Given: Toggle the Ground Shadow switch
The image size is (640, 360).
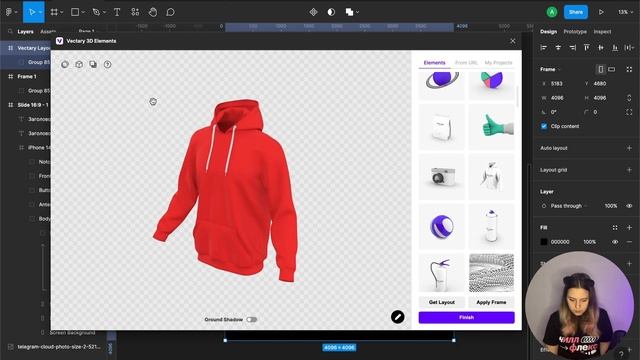Looking at the screenshot, I should (251, 320).
